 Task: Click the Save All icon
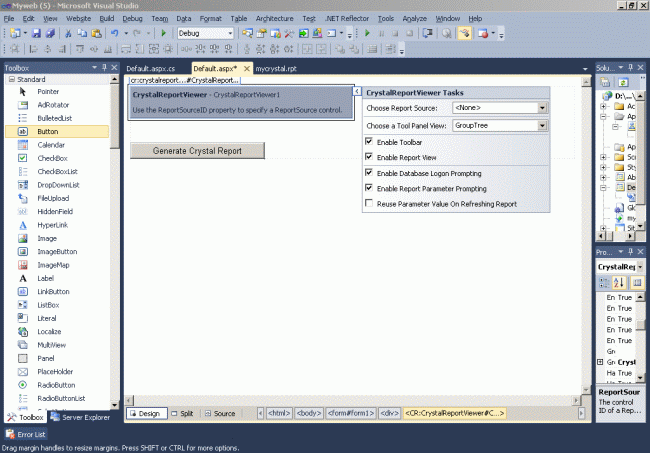[x=50, y=33]
